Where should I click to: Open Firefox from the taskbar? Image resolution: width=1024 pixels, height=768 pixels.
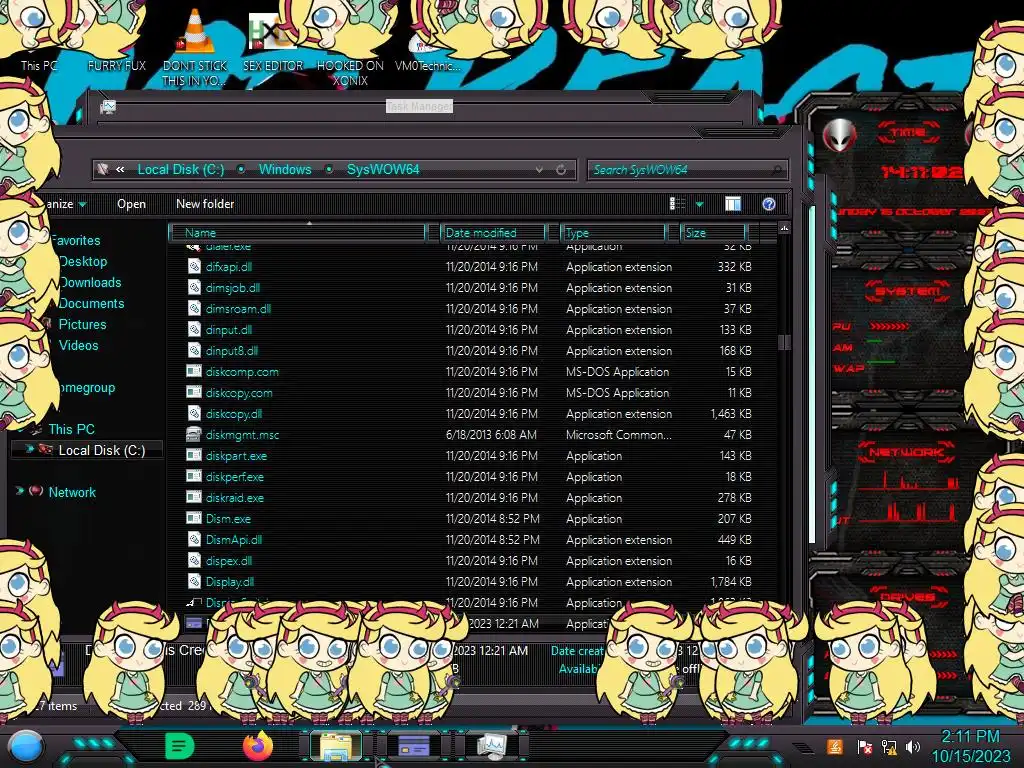[257, 746]
